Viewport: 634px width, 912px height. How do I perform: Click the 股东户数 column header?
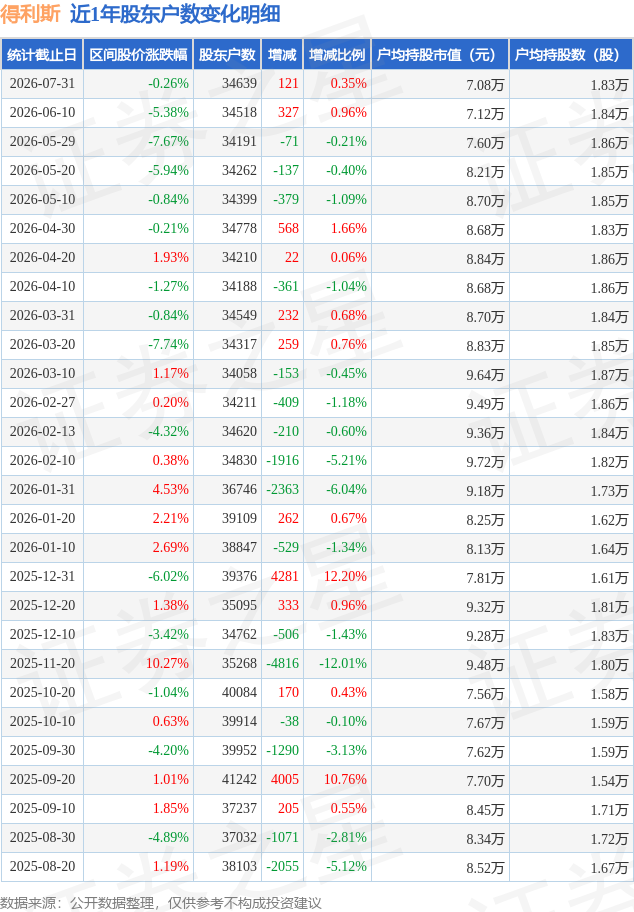(227, 55)
